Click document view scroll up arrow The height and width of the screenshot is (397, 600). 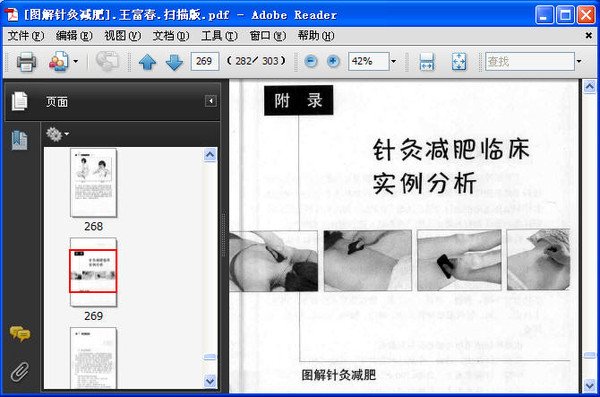589,87
